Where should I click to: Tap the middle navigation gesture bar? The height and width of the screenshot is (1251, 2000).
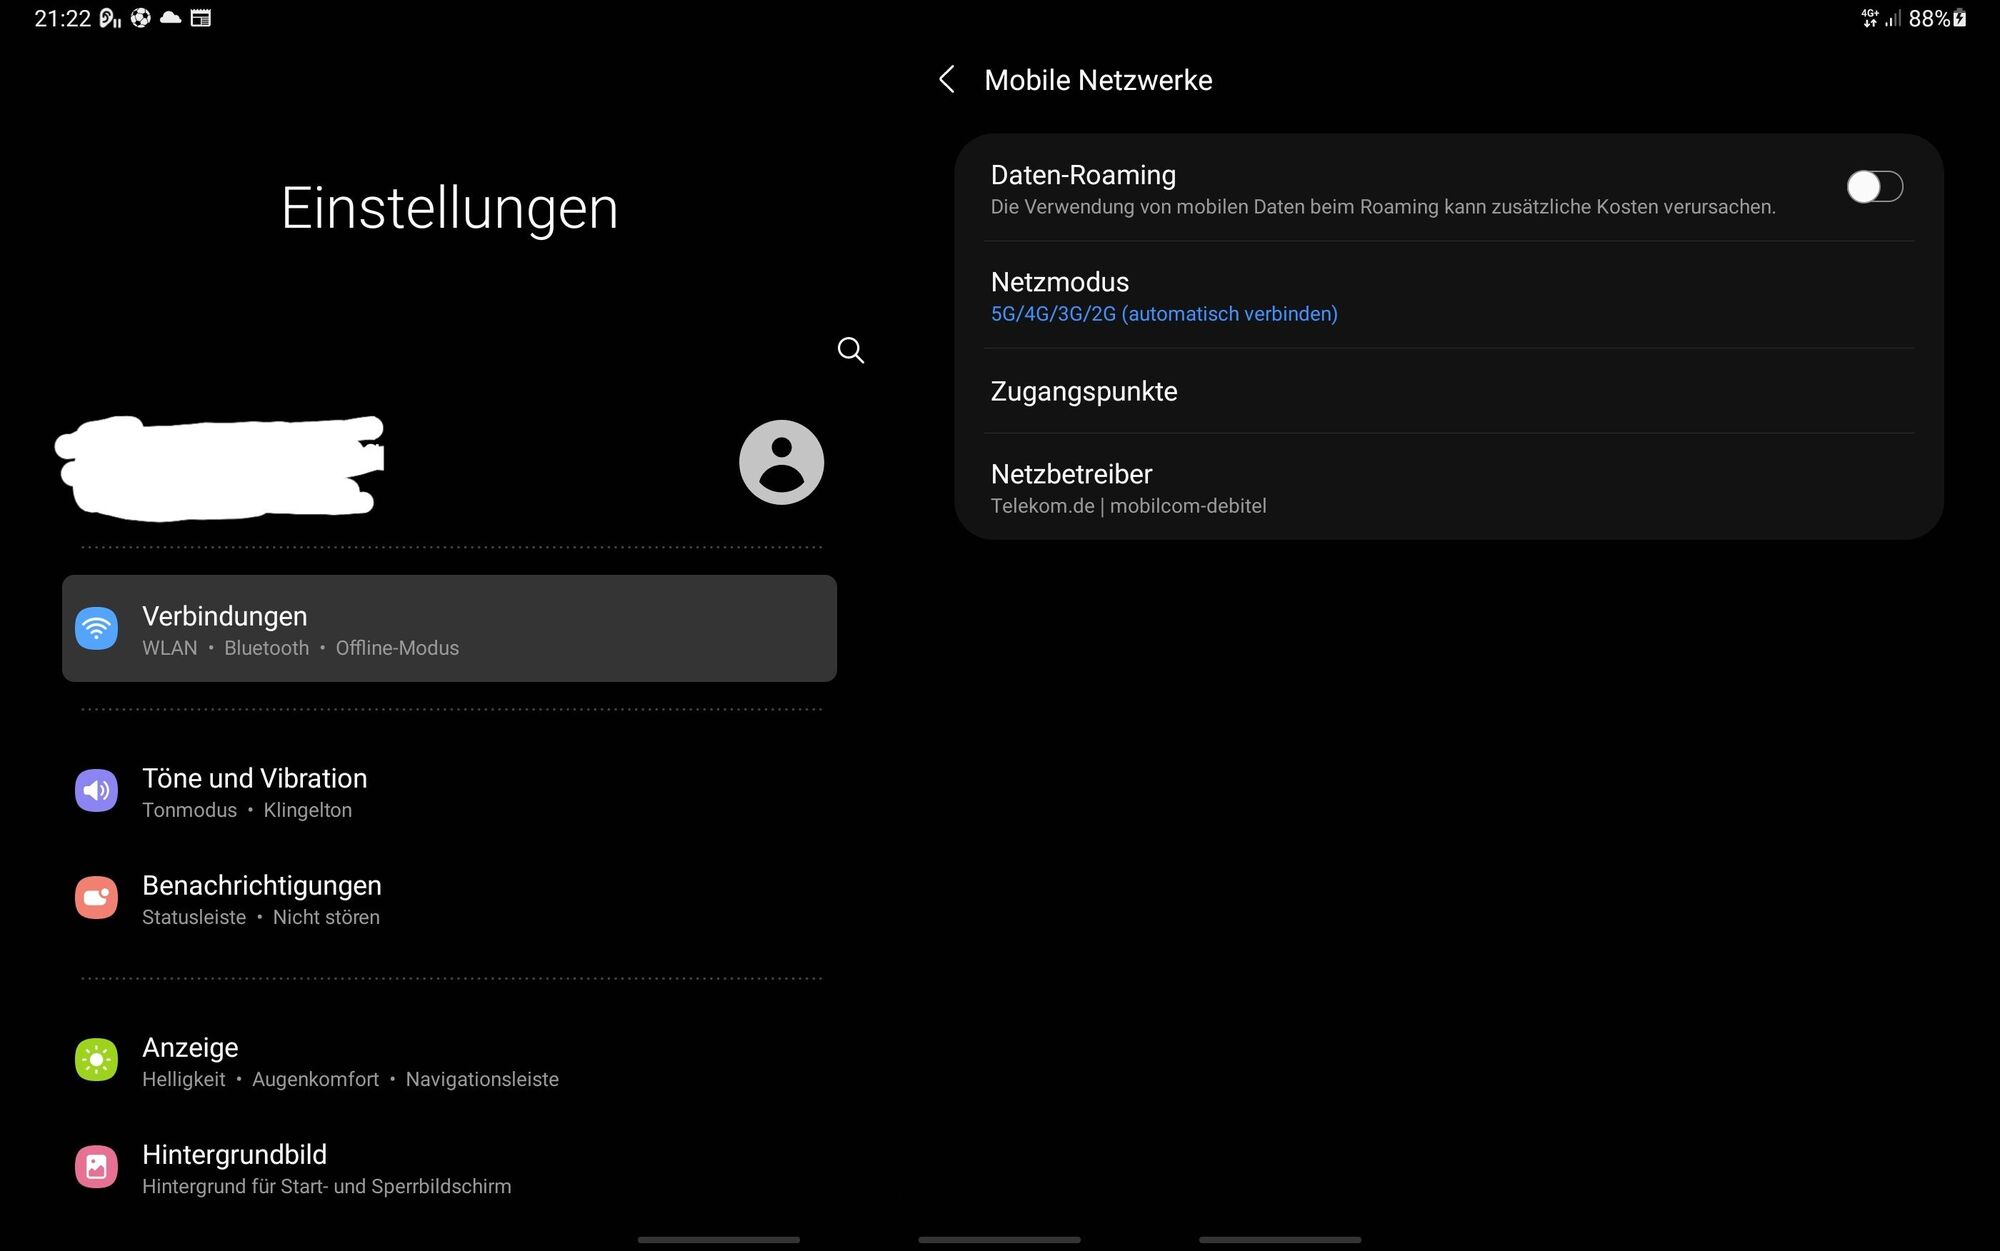999,1240
